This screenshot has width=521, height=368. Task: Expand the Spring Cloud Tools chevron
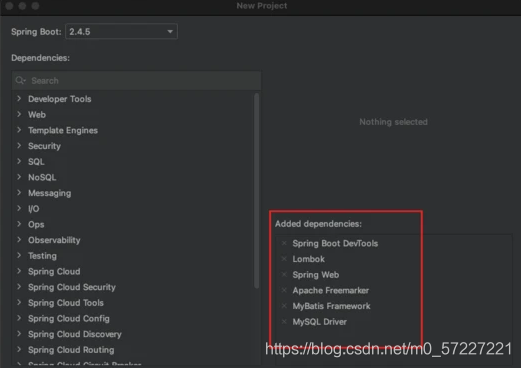tap(19, 302)
